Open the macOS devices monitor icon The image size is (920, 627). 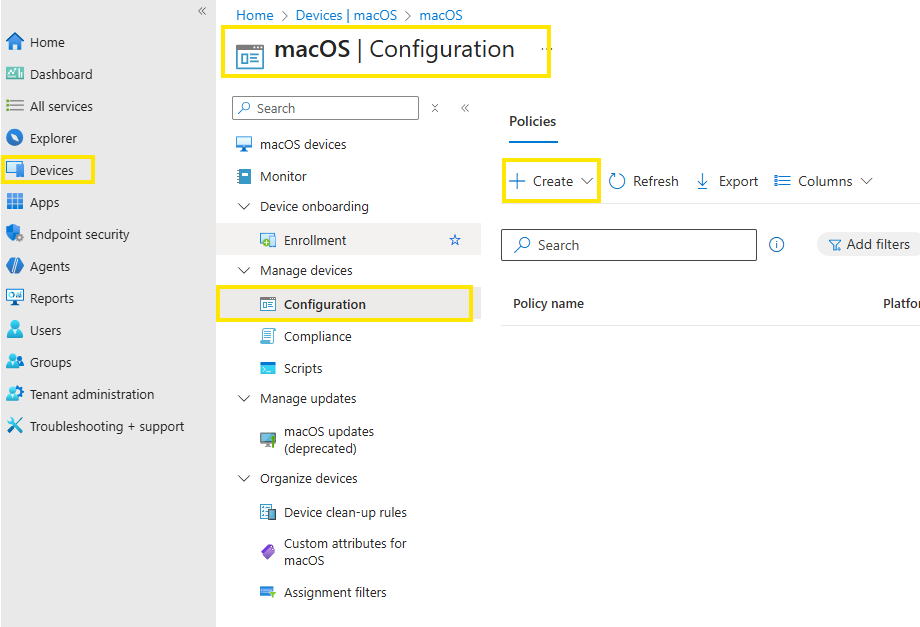tap(244, 144)
